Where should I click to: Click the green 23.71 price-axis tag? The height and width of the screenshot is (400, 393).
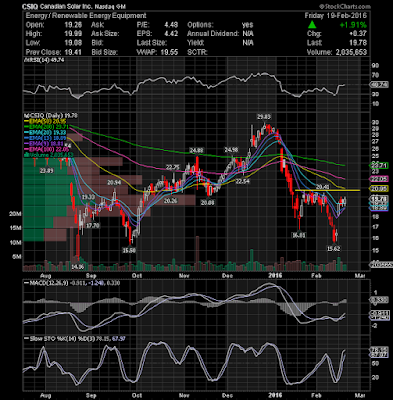380,165
